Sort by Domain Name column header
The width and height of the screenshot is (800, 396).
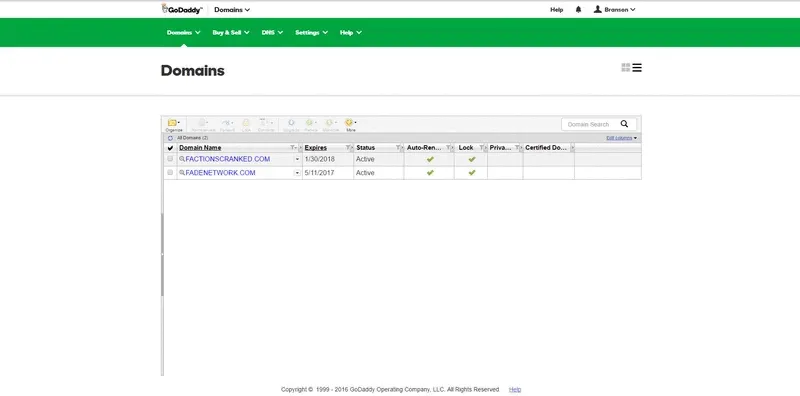coord(200,147)
